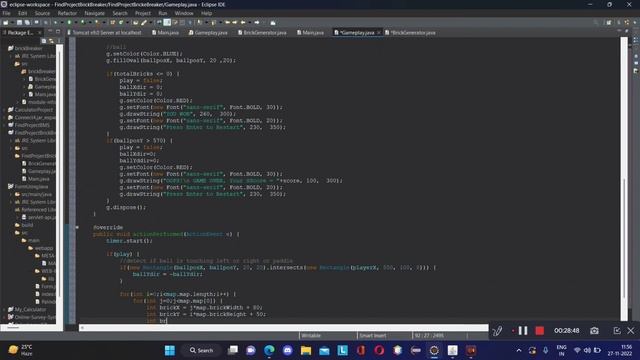640x360 pixels.
Task: Pause the screen recording
Action: click(523, 331)
